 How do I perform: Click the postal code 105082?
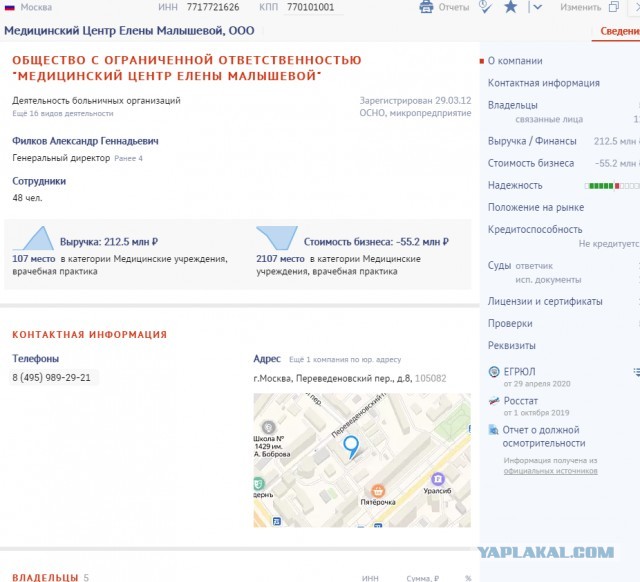point(430,378)
